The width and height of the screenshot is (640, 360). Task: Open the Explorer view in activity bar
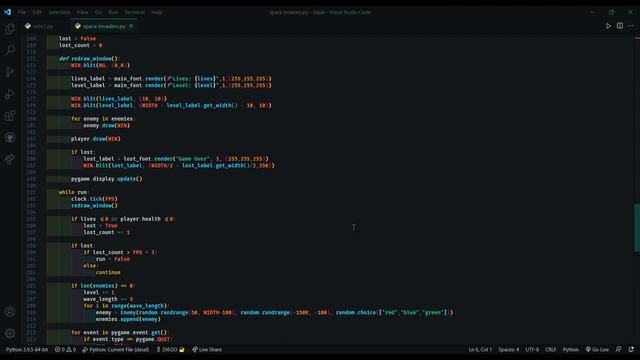tap(10, 28)
